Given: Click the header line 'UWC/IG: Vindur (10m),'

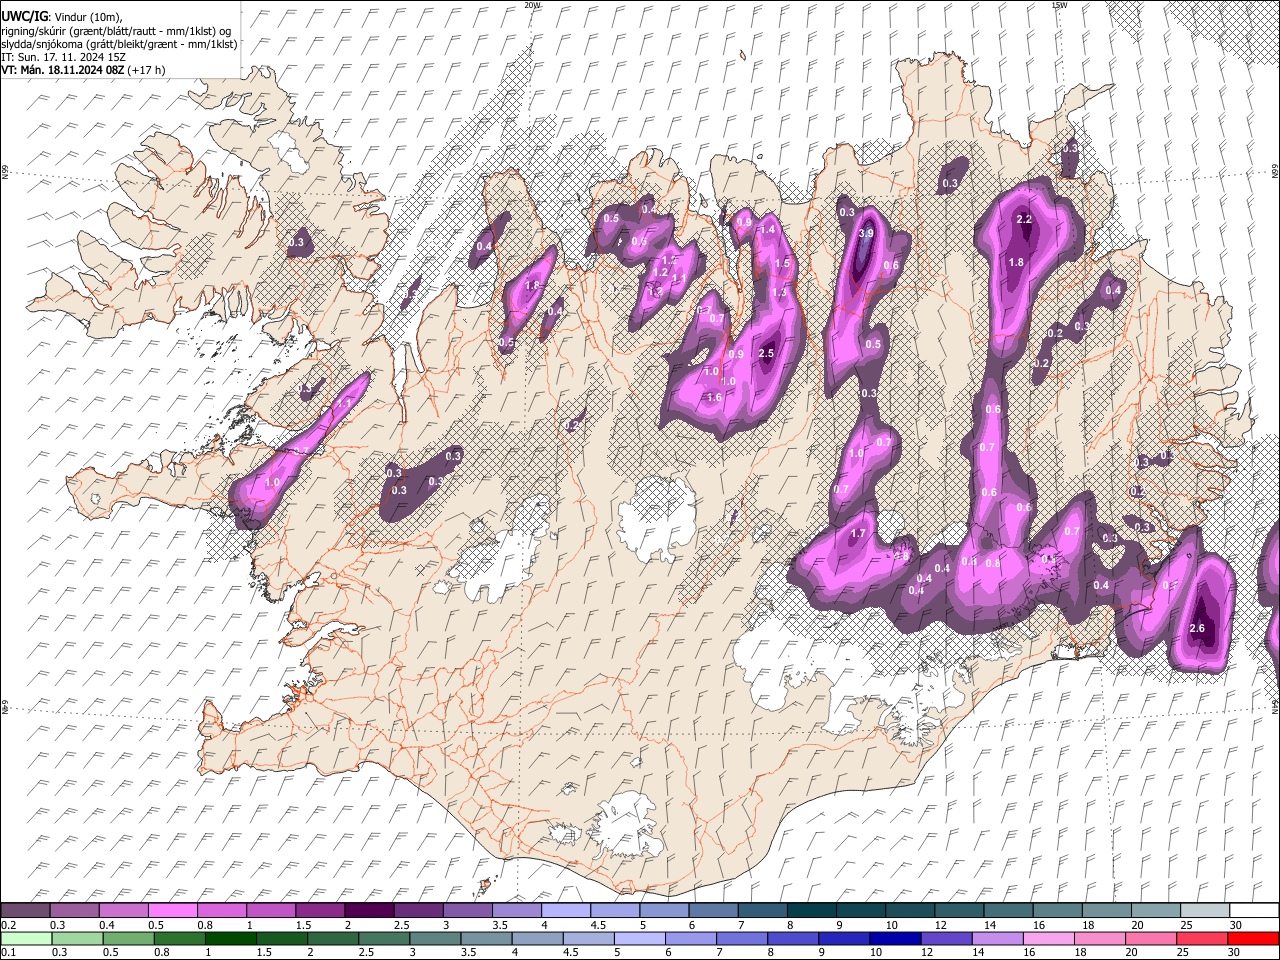Looking at the screenshot, I should 61,17.
